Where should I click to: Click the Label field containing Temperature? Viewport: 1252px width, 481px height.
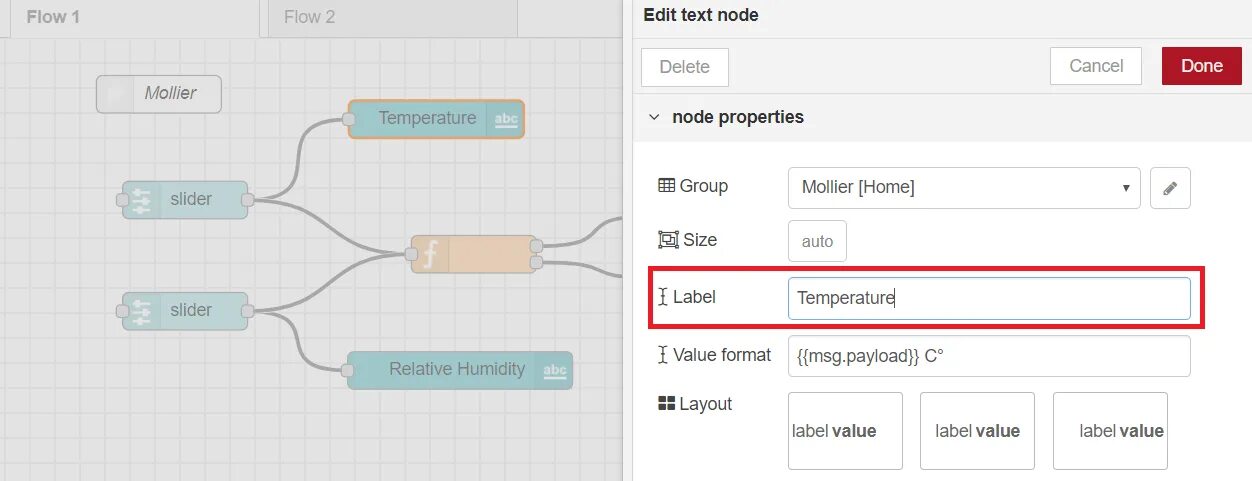[x=989, y=298]
